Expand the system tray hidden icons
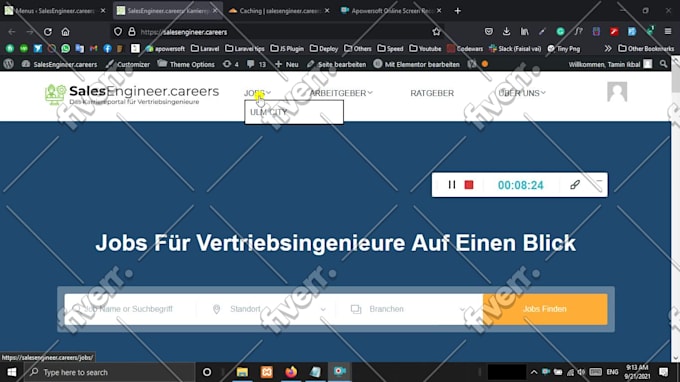 tap(533, 372)
